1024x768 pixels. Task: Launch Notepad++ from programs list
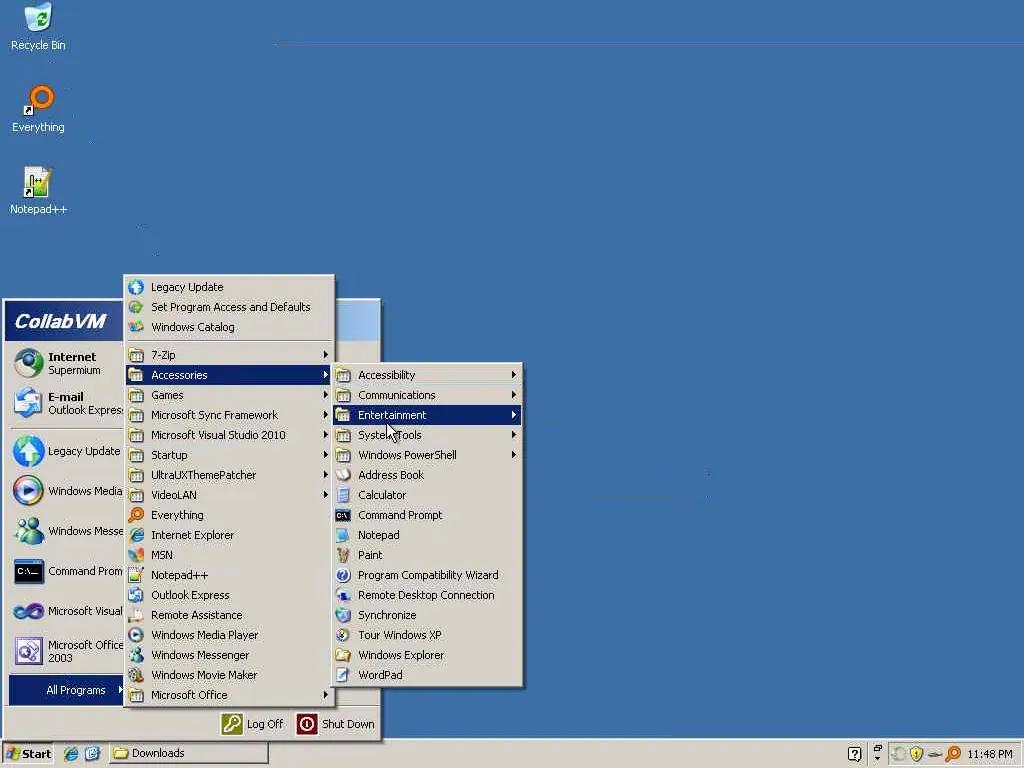(229, 575)
